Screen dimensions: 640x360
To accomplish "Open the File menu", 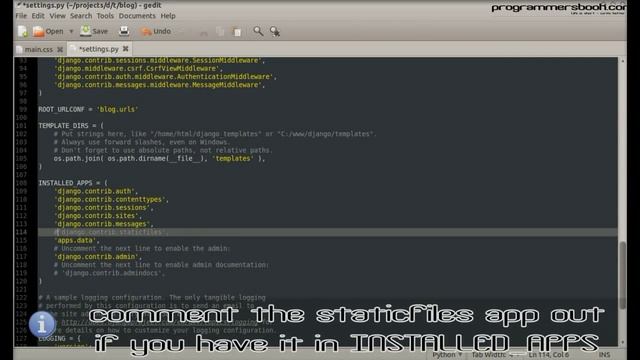I will tap(21, 16).
